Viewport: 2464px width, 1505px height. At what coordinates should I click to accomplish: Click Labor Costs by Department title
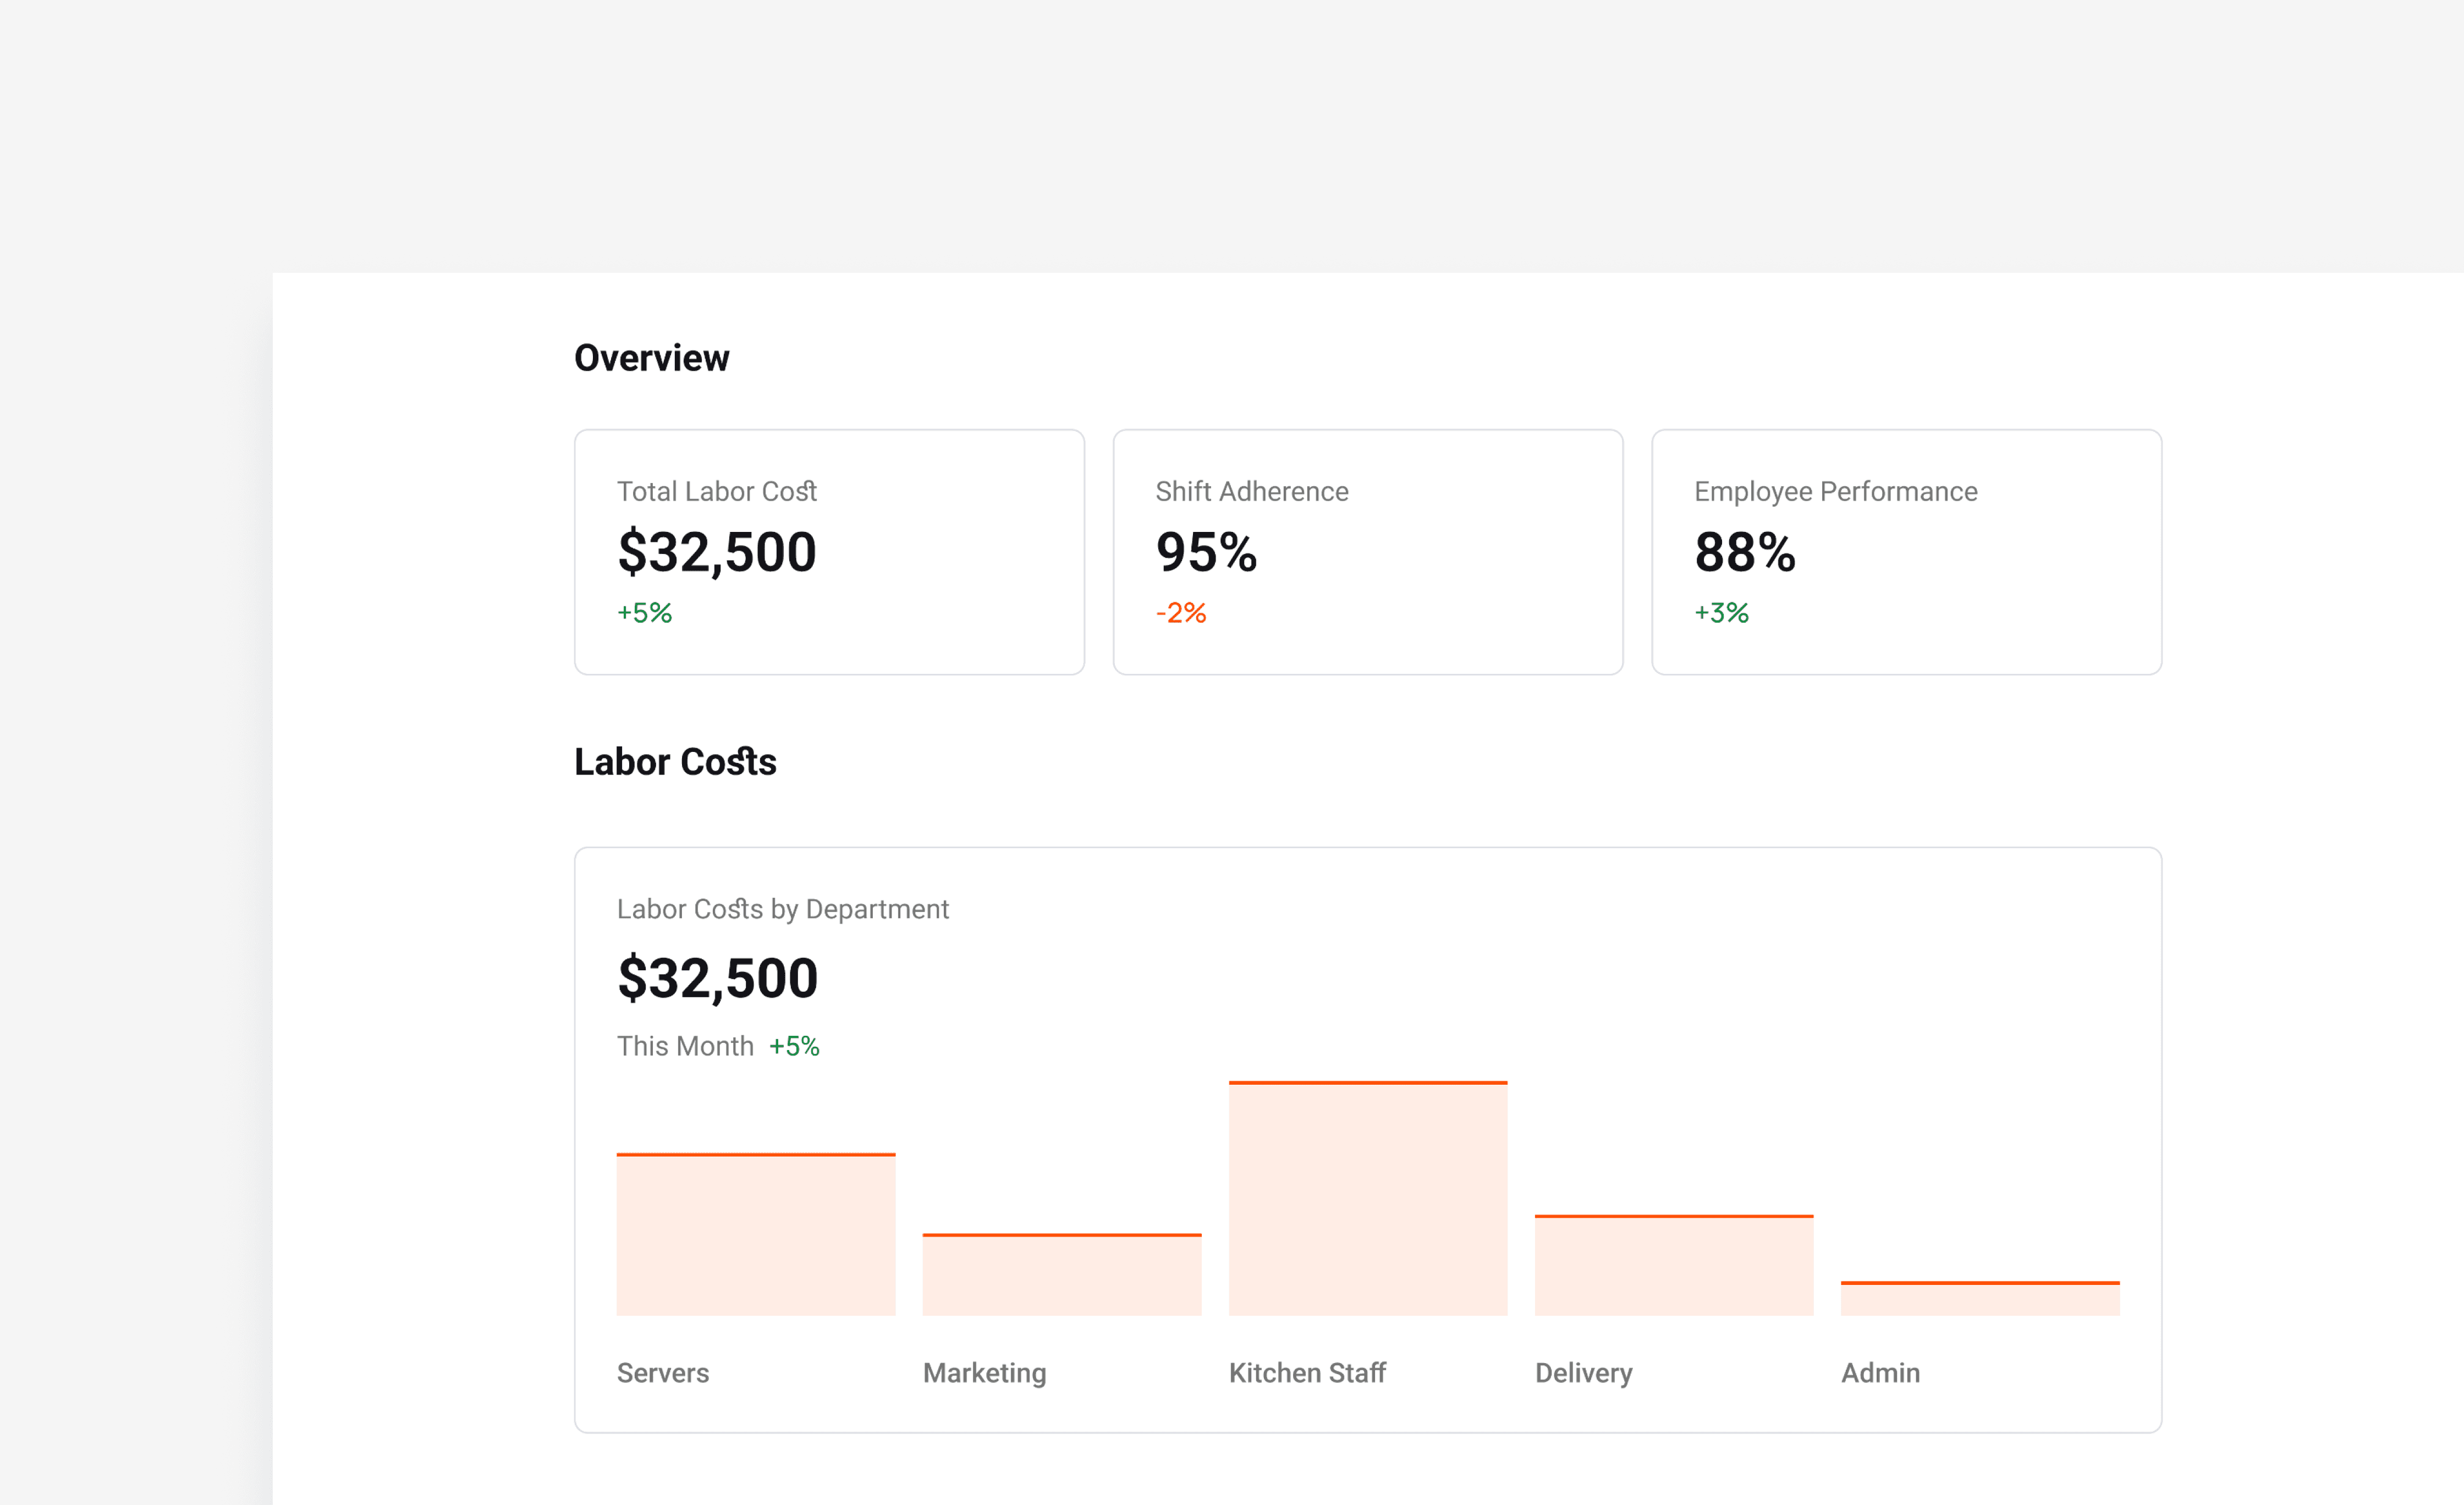[782, 909]
